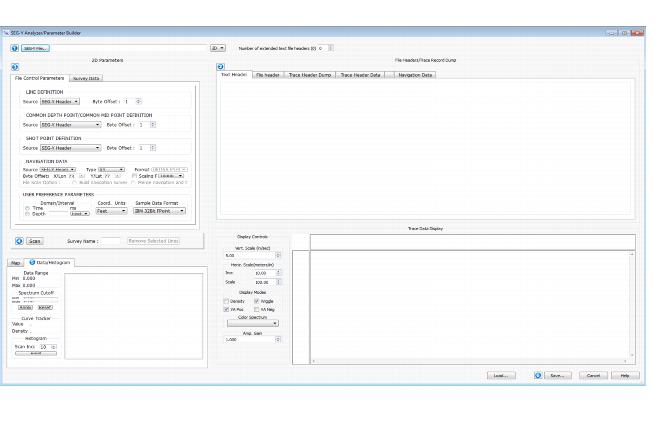Click the icon on Data/Histogram tab
This screenshot has height=427, width=655.
point(32,262)
